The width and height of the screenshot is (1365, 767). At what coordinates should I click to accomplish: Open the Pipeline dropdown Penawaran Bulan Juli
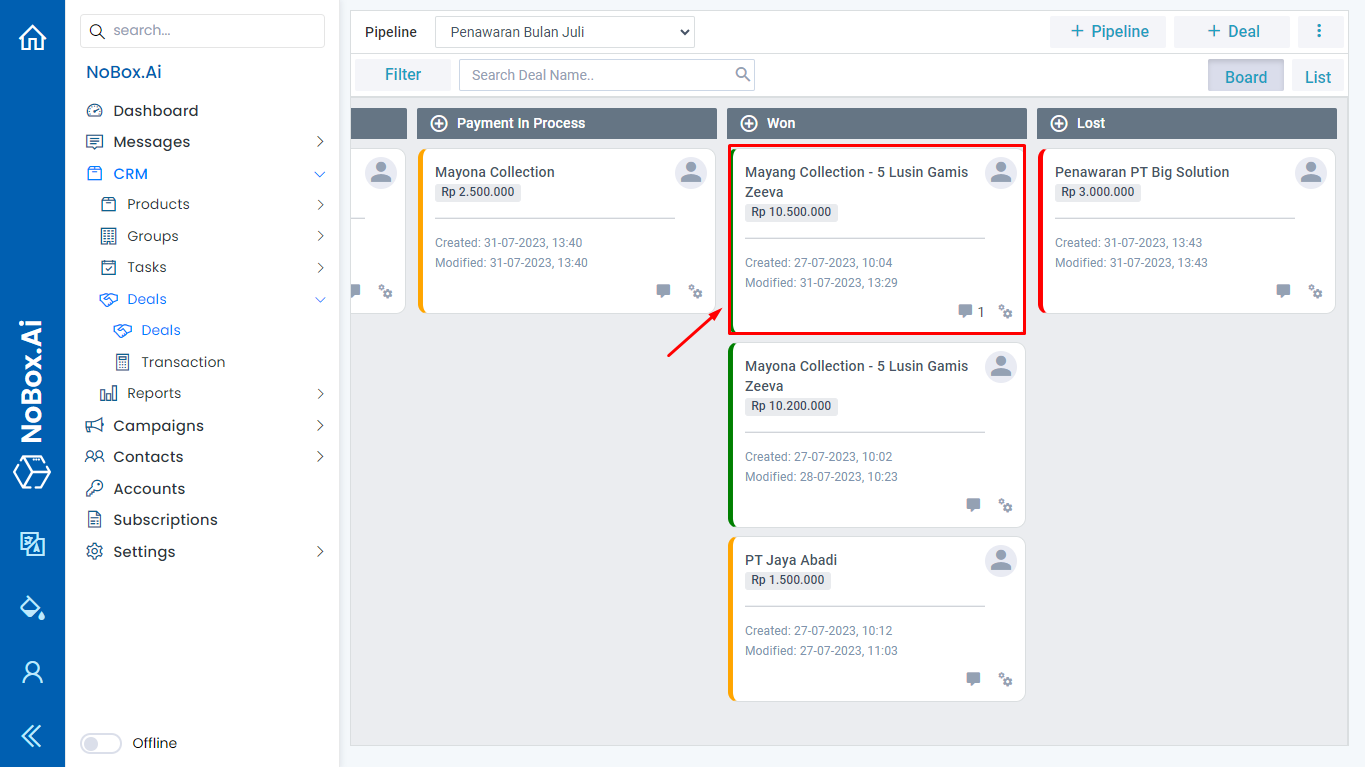click(x=564, y=32)
